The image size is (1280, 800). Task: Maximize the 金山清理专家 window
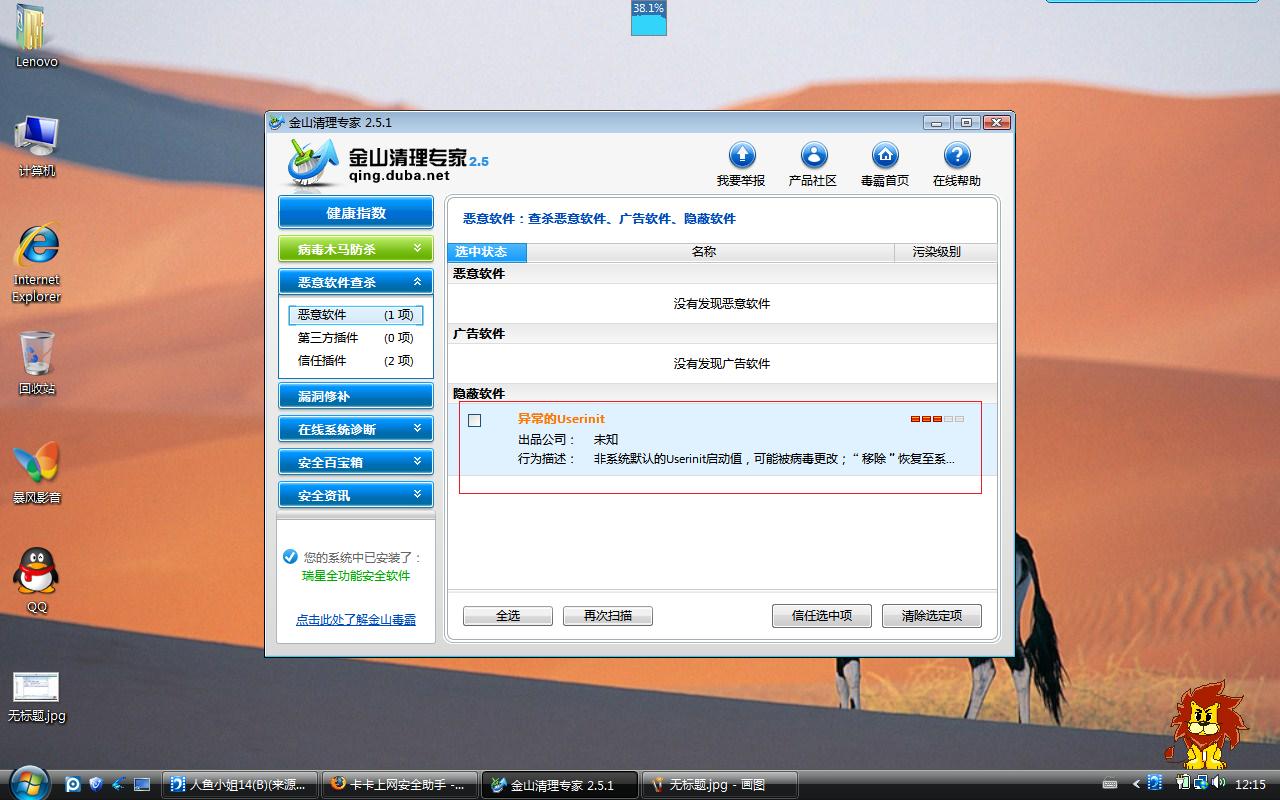966,123
